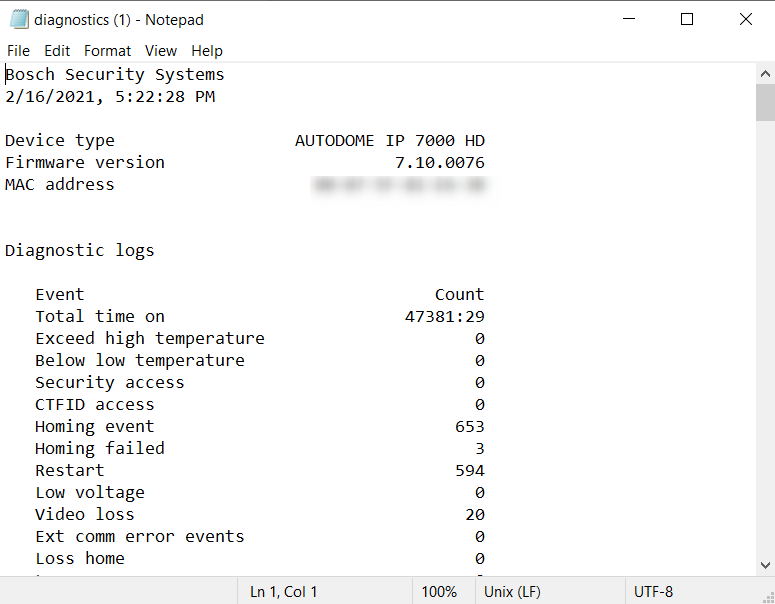
Task: Click the scroll-up arrow of the vertical scrollbar
Action: pyautogui.click(x=765, y=74)
